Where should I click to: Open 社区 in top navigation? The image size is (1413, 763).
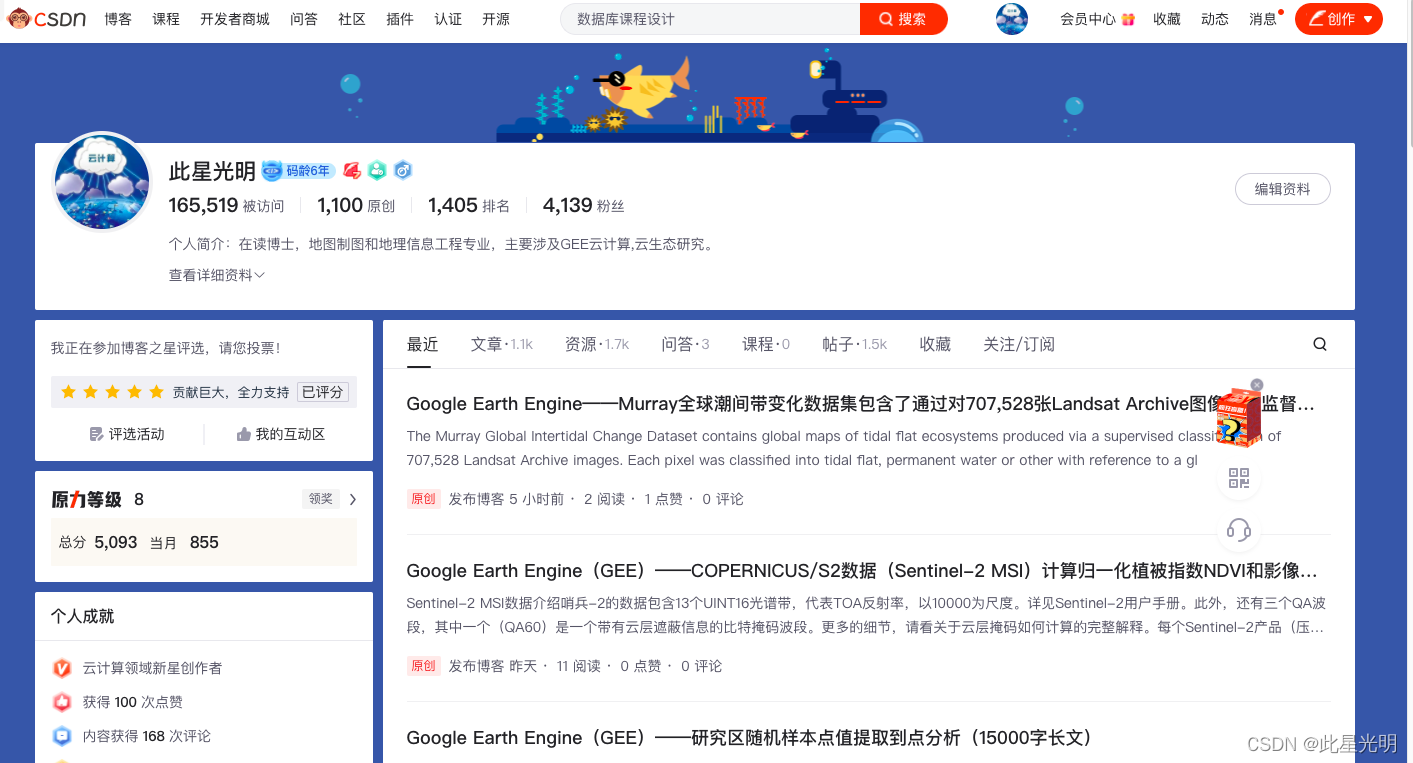352,19
